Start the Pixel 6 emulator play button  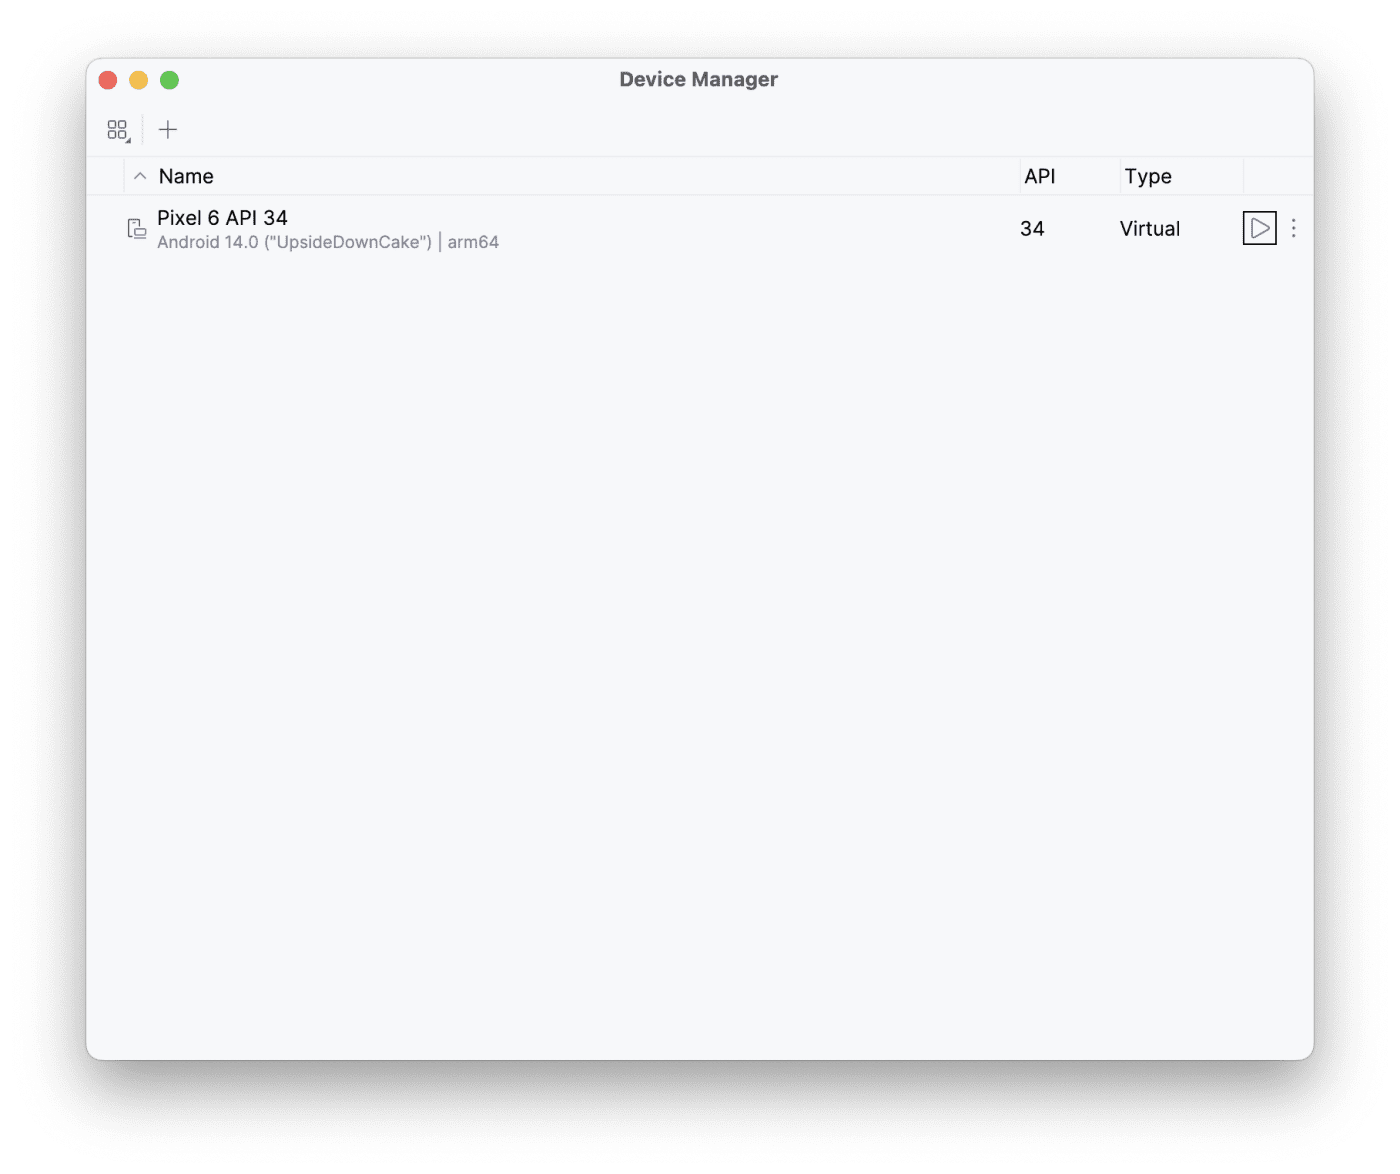coord(1260,228)
